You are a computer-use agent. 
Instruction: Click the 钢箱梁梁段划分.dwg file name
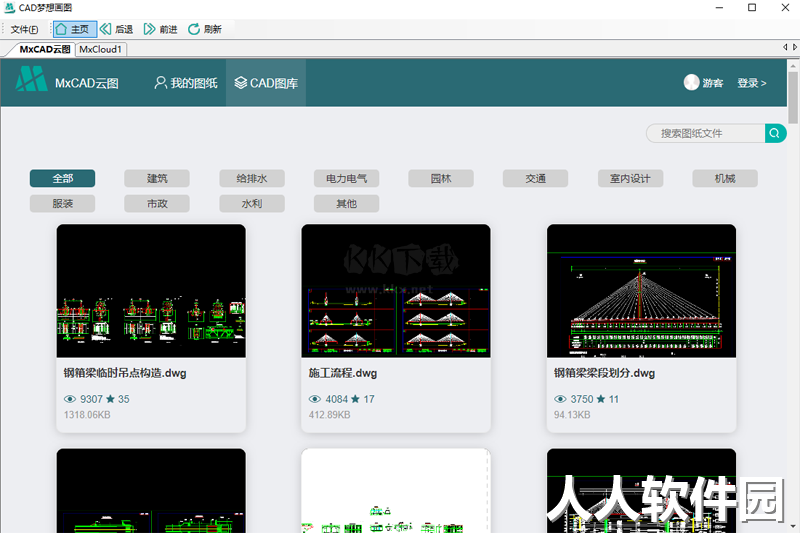point(604,373)
